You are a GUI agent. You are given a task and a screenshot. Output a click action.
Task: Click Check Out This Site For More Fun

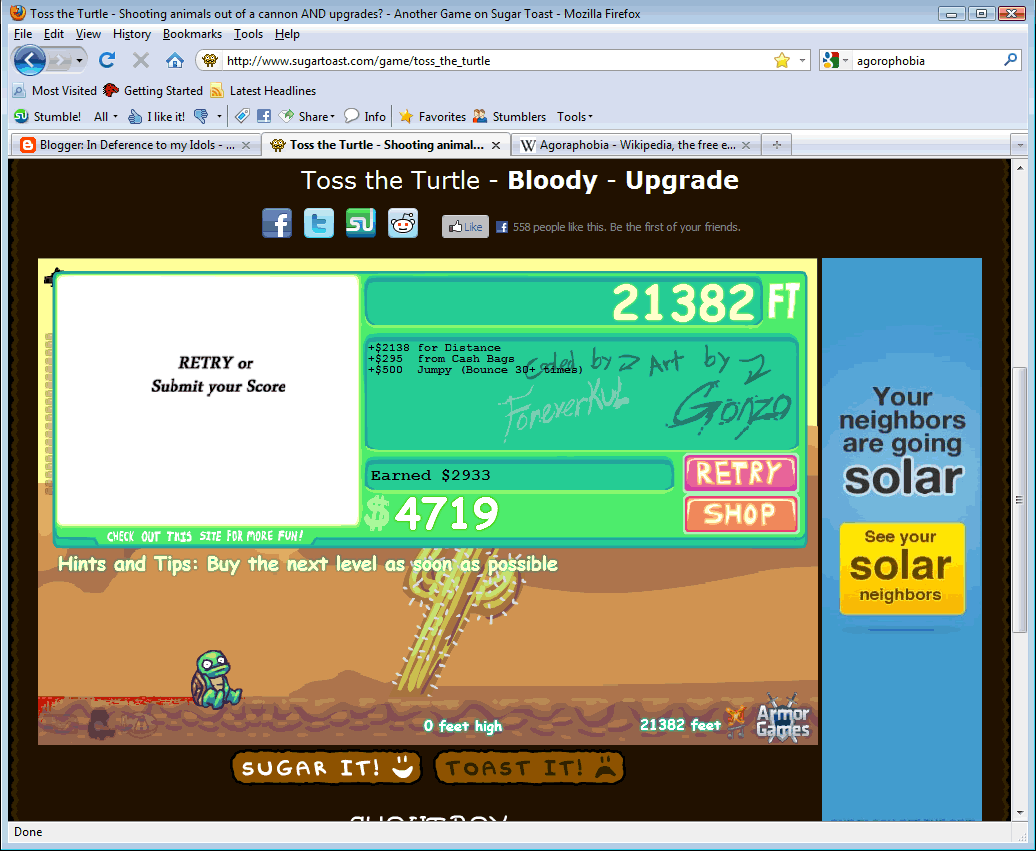[205, 536]
